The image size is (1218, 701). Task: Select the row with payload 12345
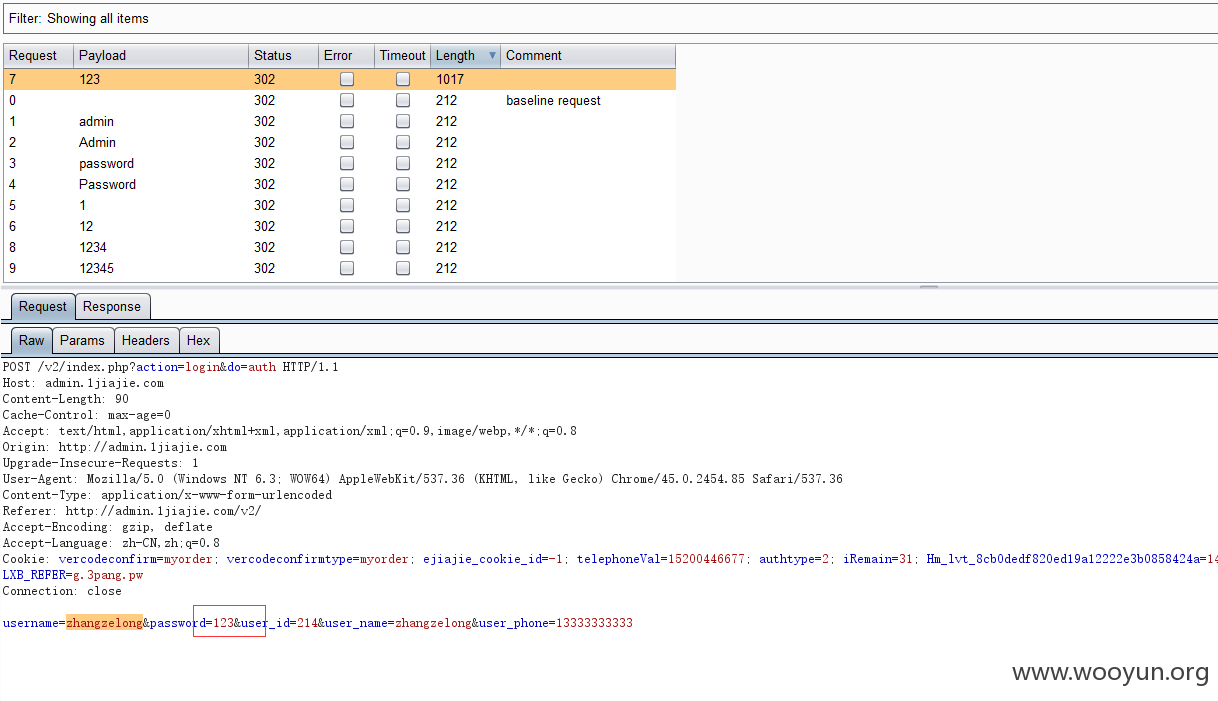pos(340,268)
